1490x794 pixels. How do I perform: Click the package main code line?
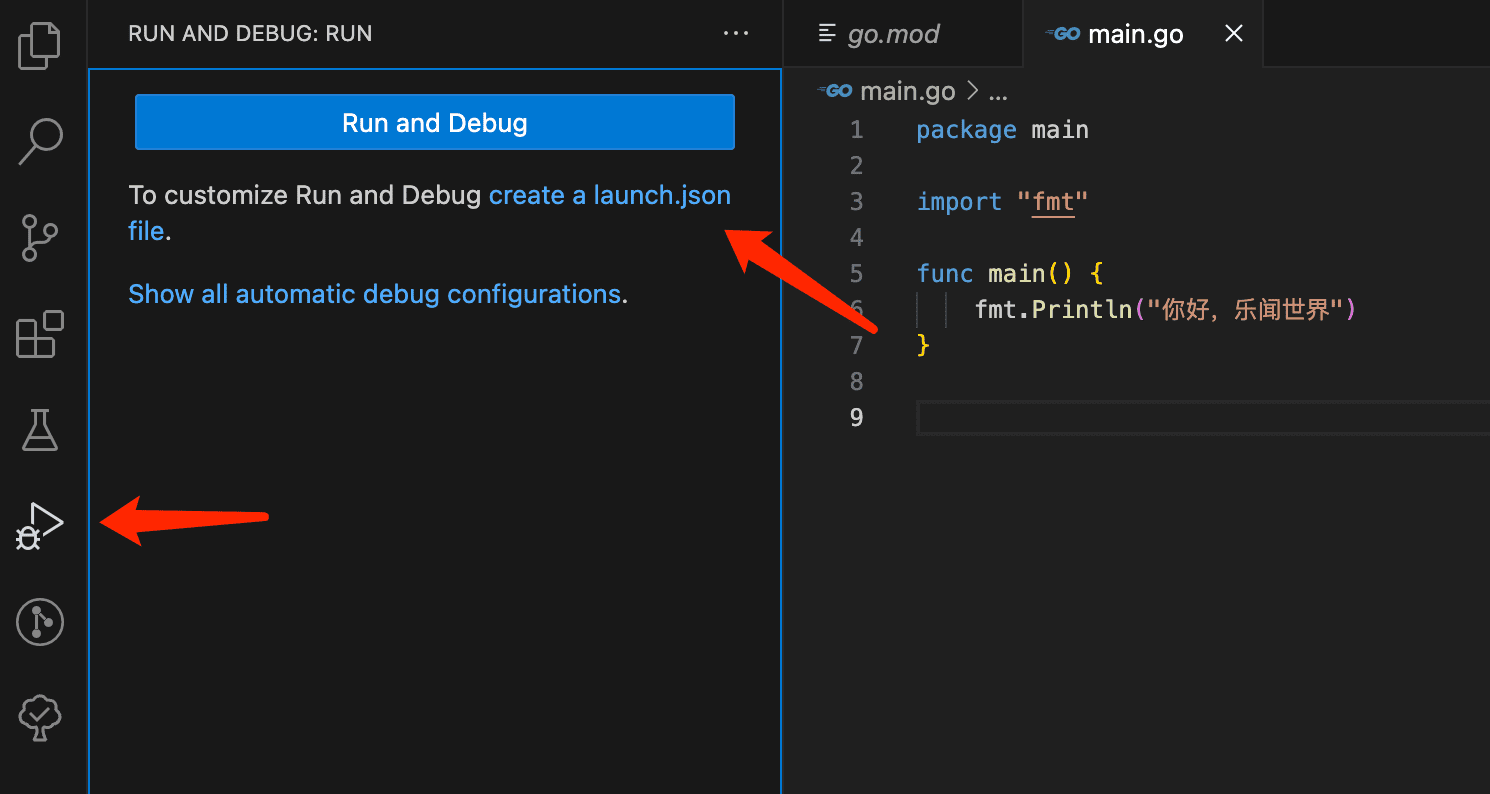tap(1002, 130)
